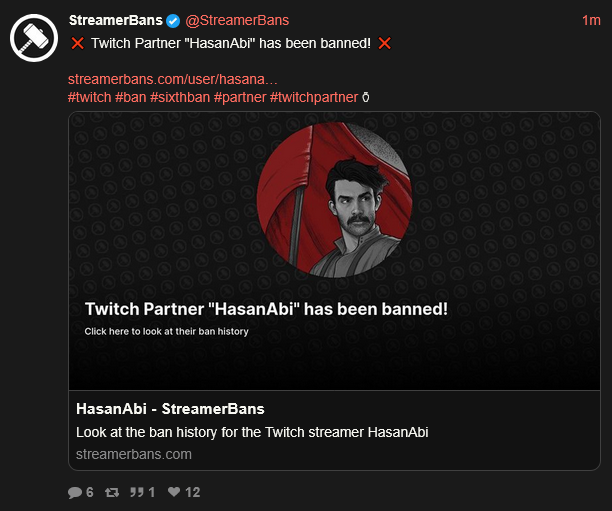Image resolution: width=612 pixels, height=511 pixels.
Task: Click the reply speech bubble icon
Action: click(75, 492)
